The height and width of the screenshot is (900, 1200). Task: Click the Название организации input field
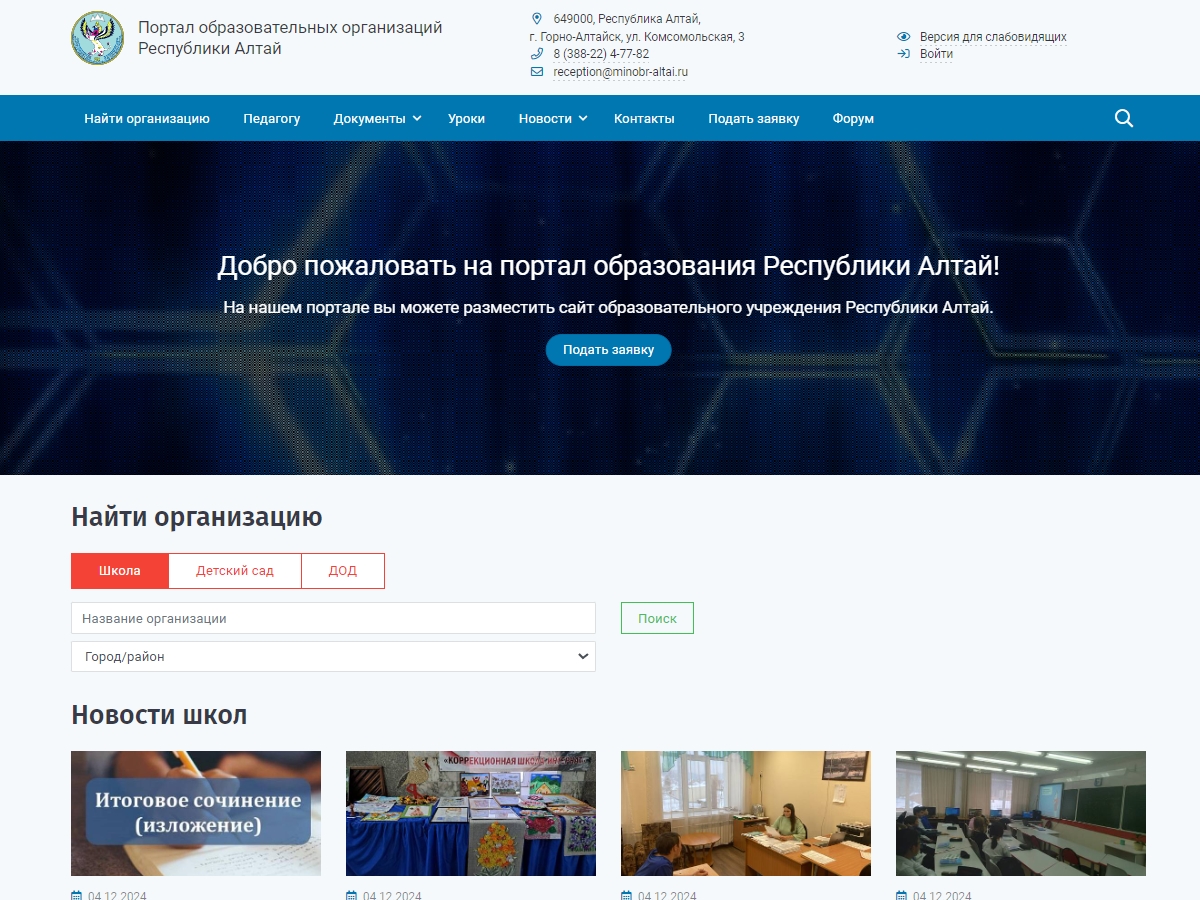pyautogui.click(x=332, y=618)
